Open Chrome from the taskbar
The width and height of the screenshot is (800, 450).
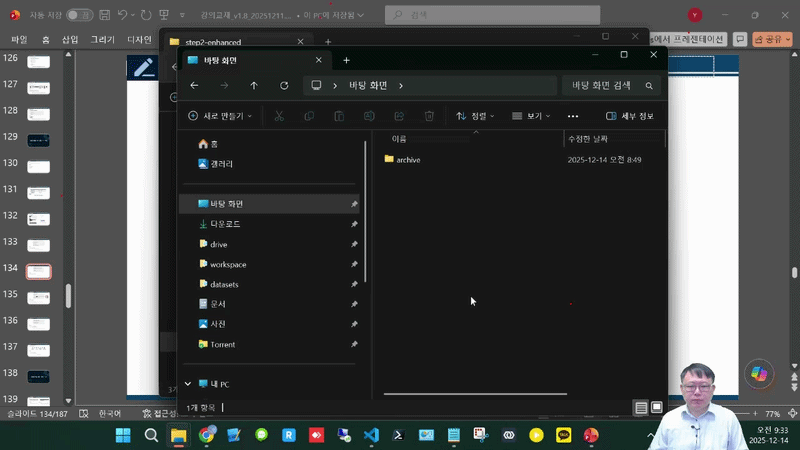pos(207,435)
